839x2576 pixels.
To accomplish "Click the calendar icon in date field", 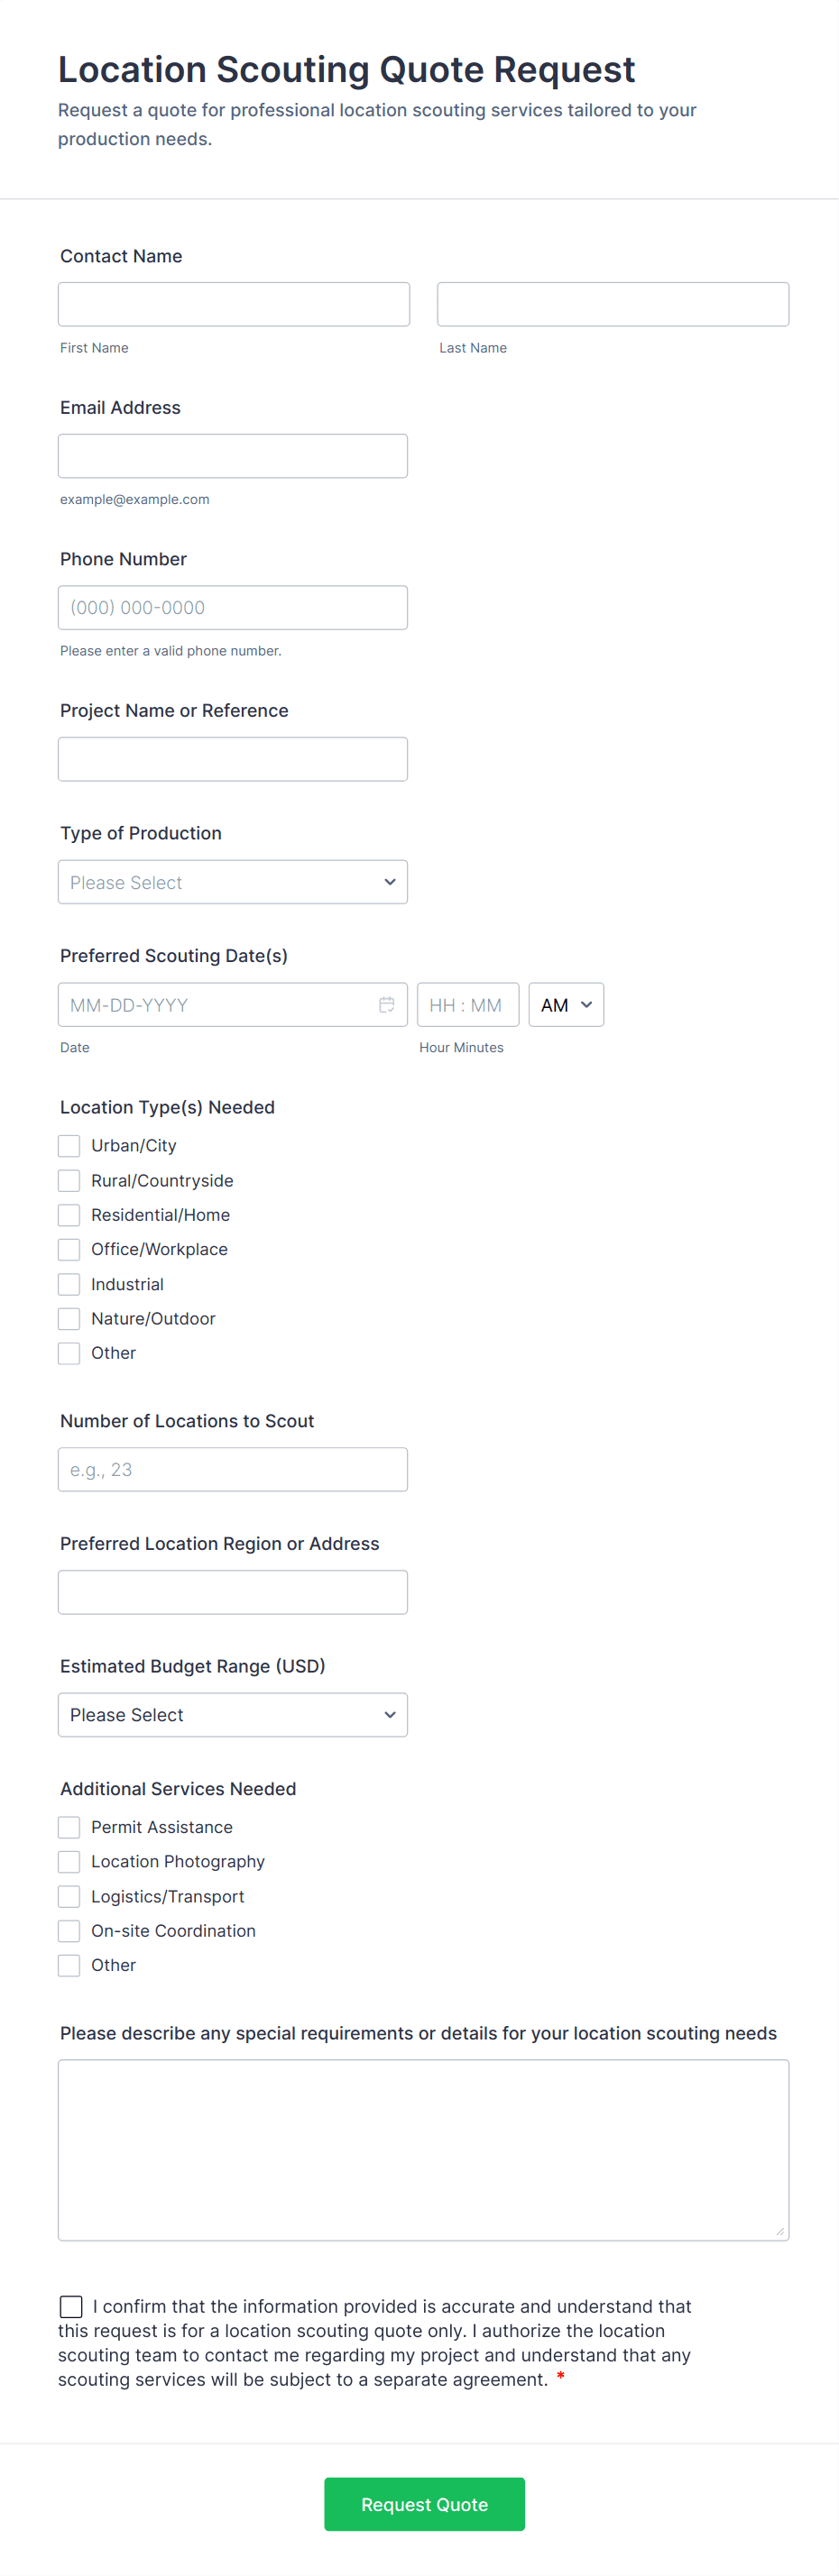I will point(386,1005).
